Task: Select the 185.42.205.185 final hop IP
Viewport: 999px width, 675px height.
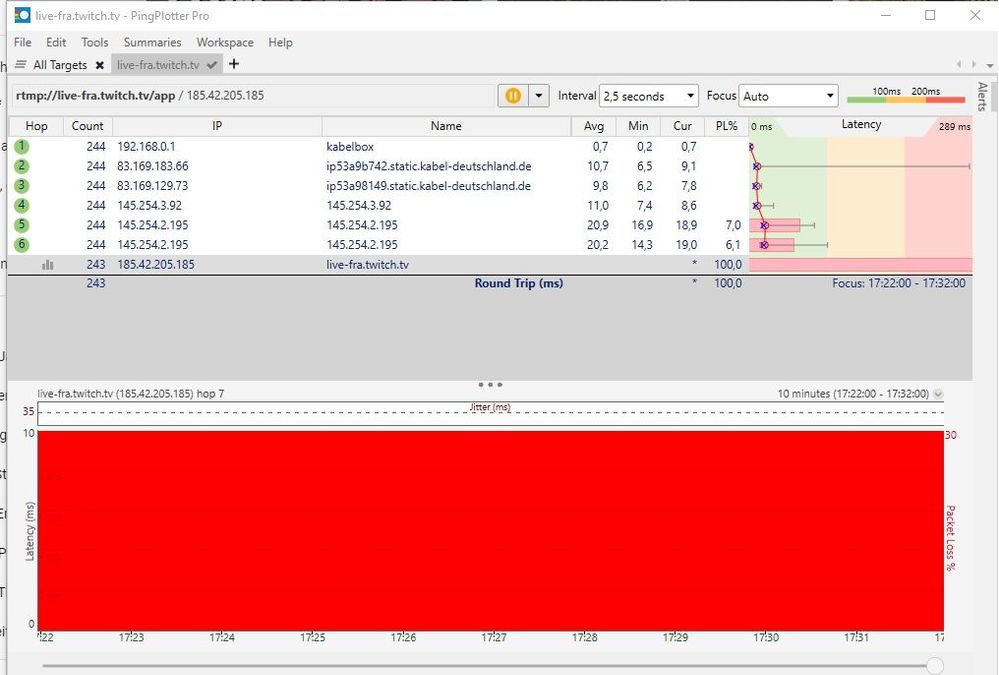Action: 156,265
